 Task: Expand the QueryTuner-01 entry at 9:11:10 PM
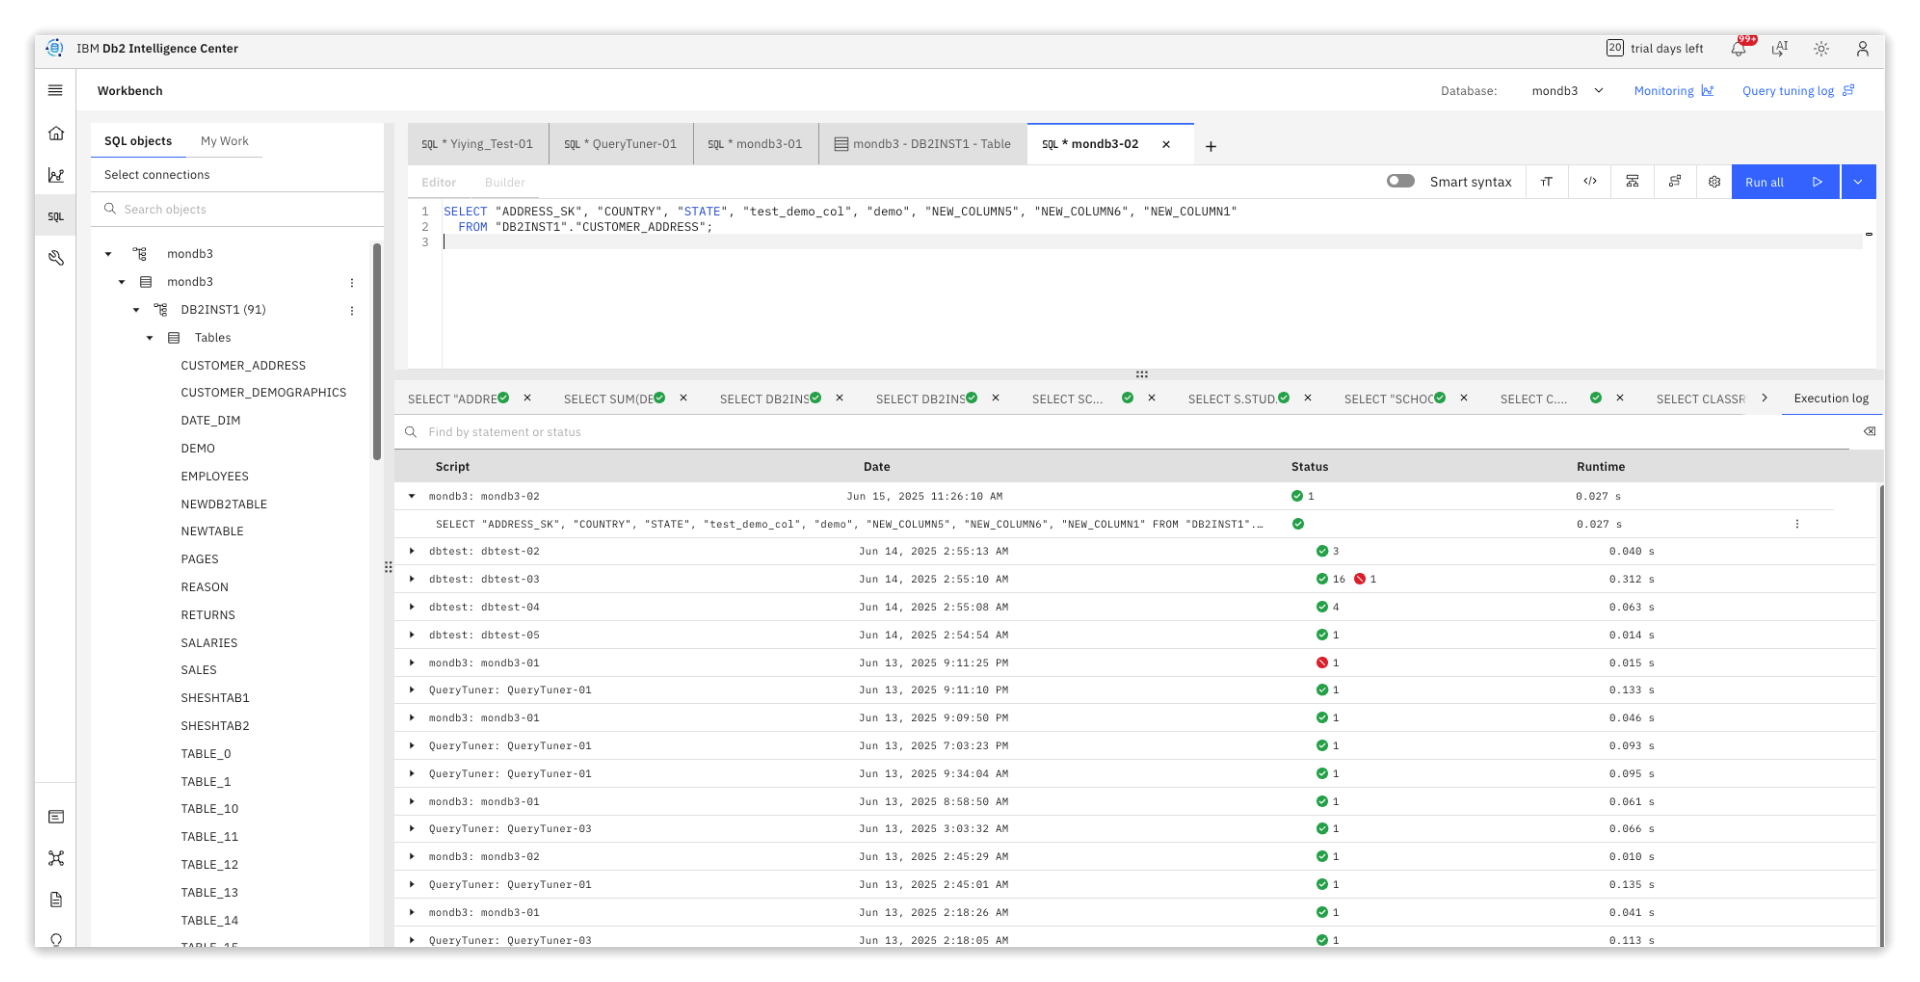[412, 690]
